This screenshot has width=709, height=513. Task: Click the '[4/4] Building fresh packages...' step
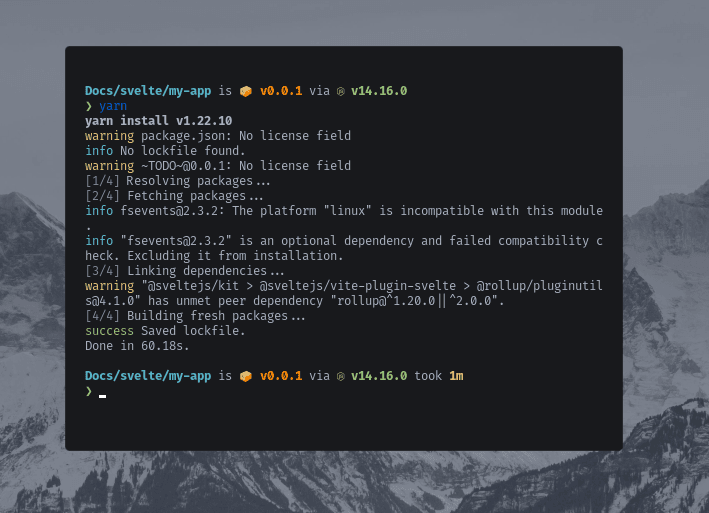tap(195, 316)
